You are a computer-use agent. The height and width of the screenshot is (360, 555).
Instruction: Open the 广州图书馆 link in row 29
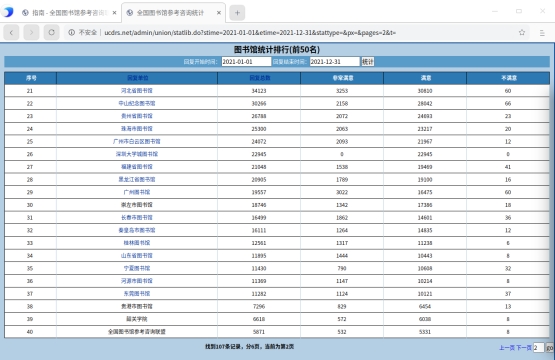tap(137, 192)
